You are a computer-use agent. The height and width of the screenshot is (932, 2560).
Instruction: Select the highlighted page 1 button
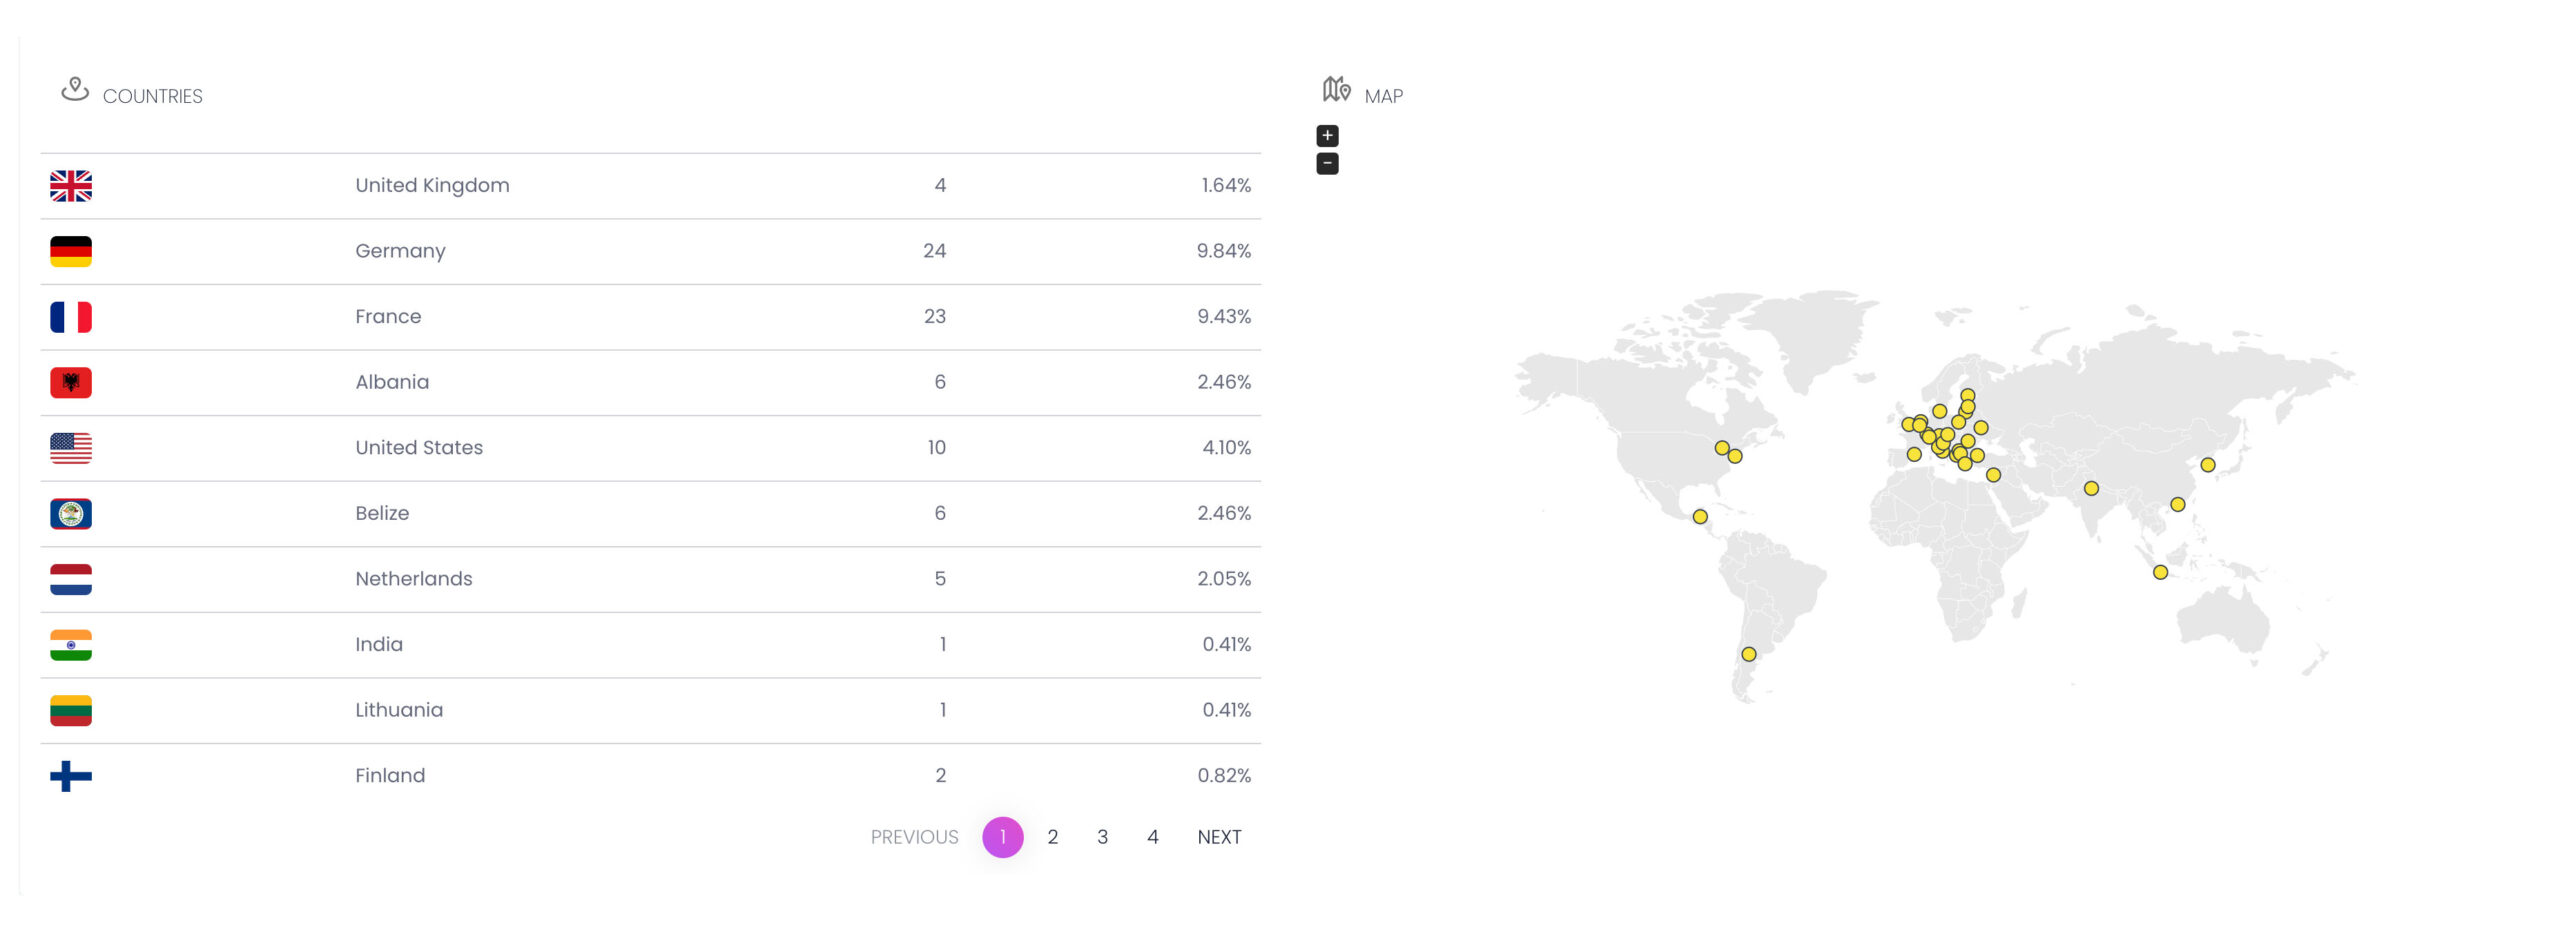tap(1002, 837)
